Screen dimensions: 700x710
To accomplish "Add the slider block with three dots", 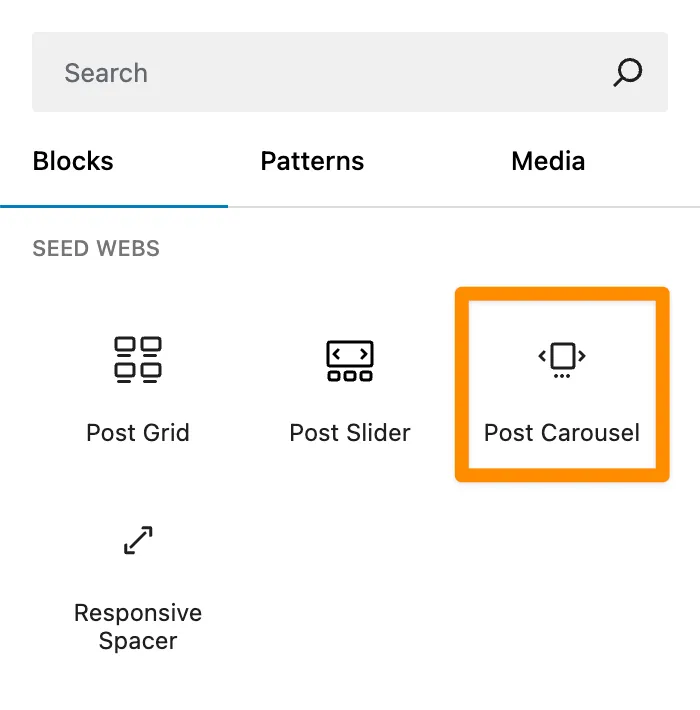I will click(350, 385).
